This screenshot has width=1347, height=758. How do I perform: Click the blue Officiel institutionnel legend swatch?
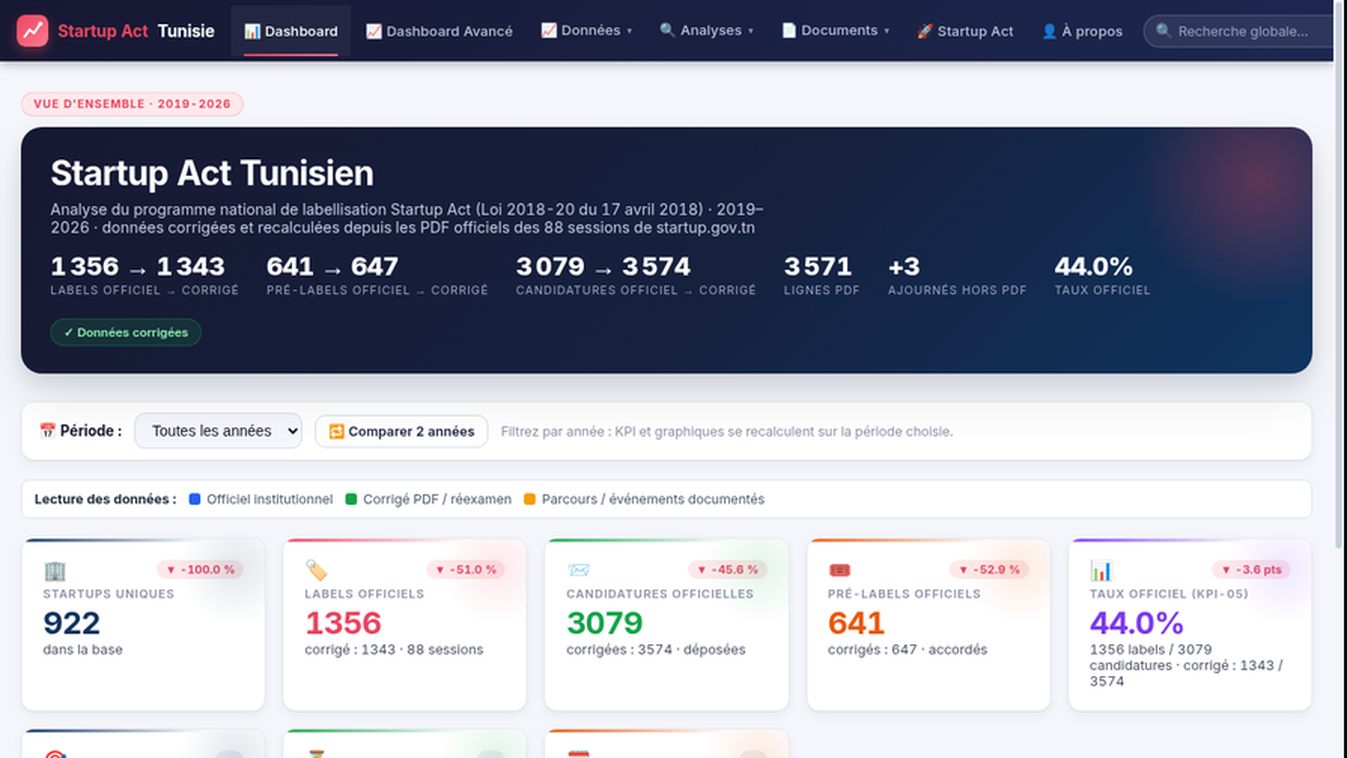195,499
